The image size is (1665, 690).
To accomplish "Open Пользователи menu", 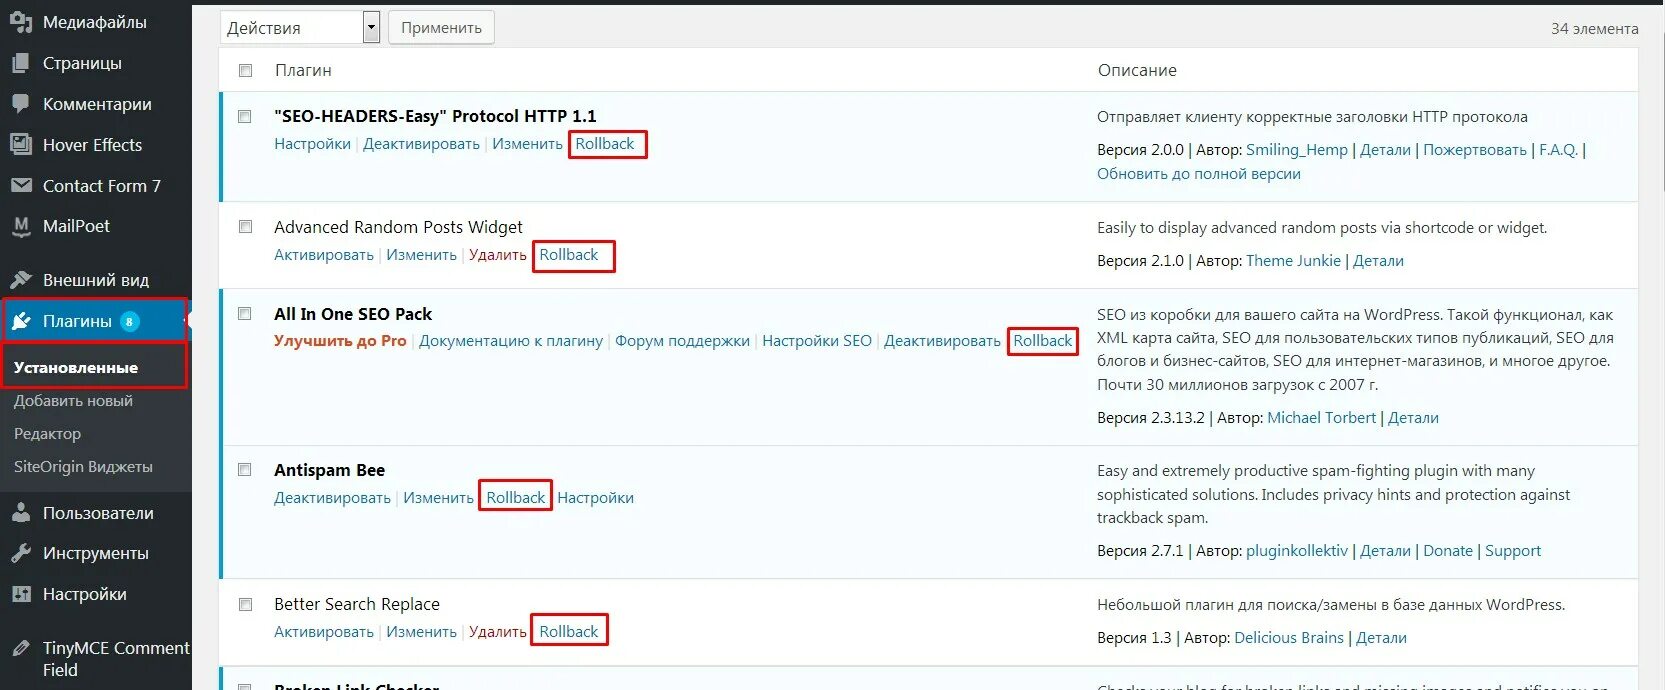I will click(x=98, y=513).
